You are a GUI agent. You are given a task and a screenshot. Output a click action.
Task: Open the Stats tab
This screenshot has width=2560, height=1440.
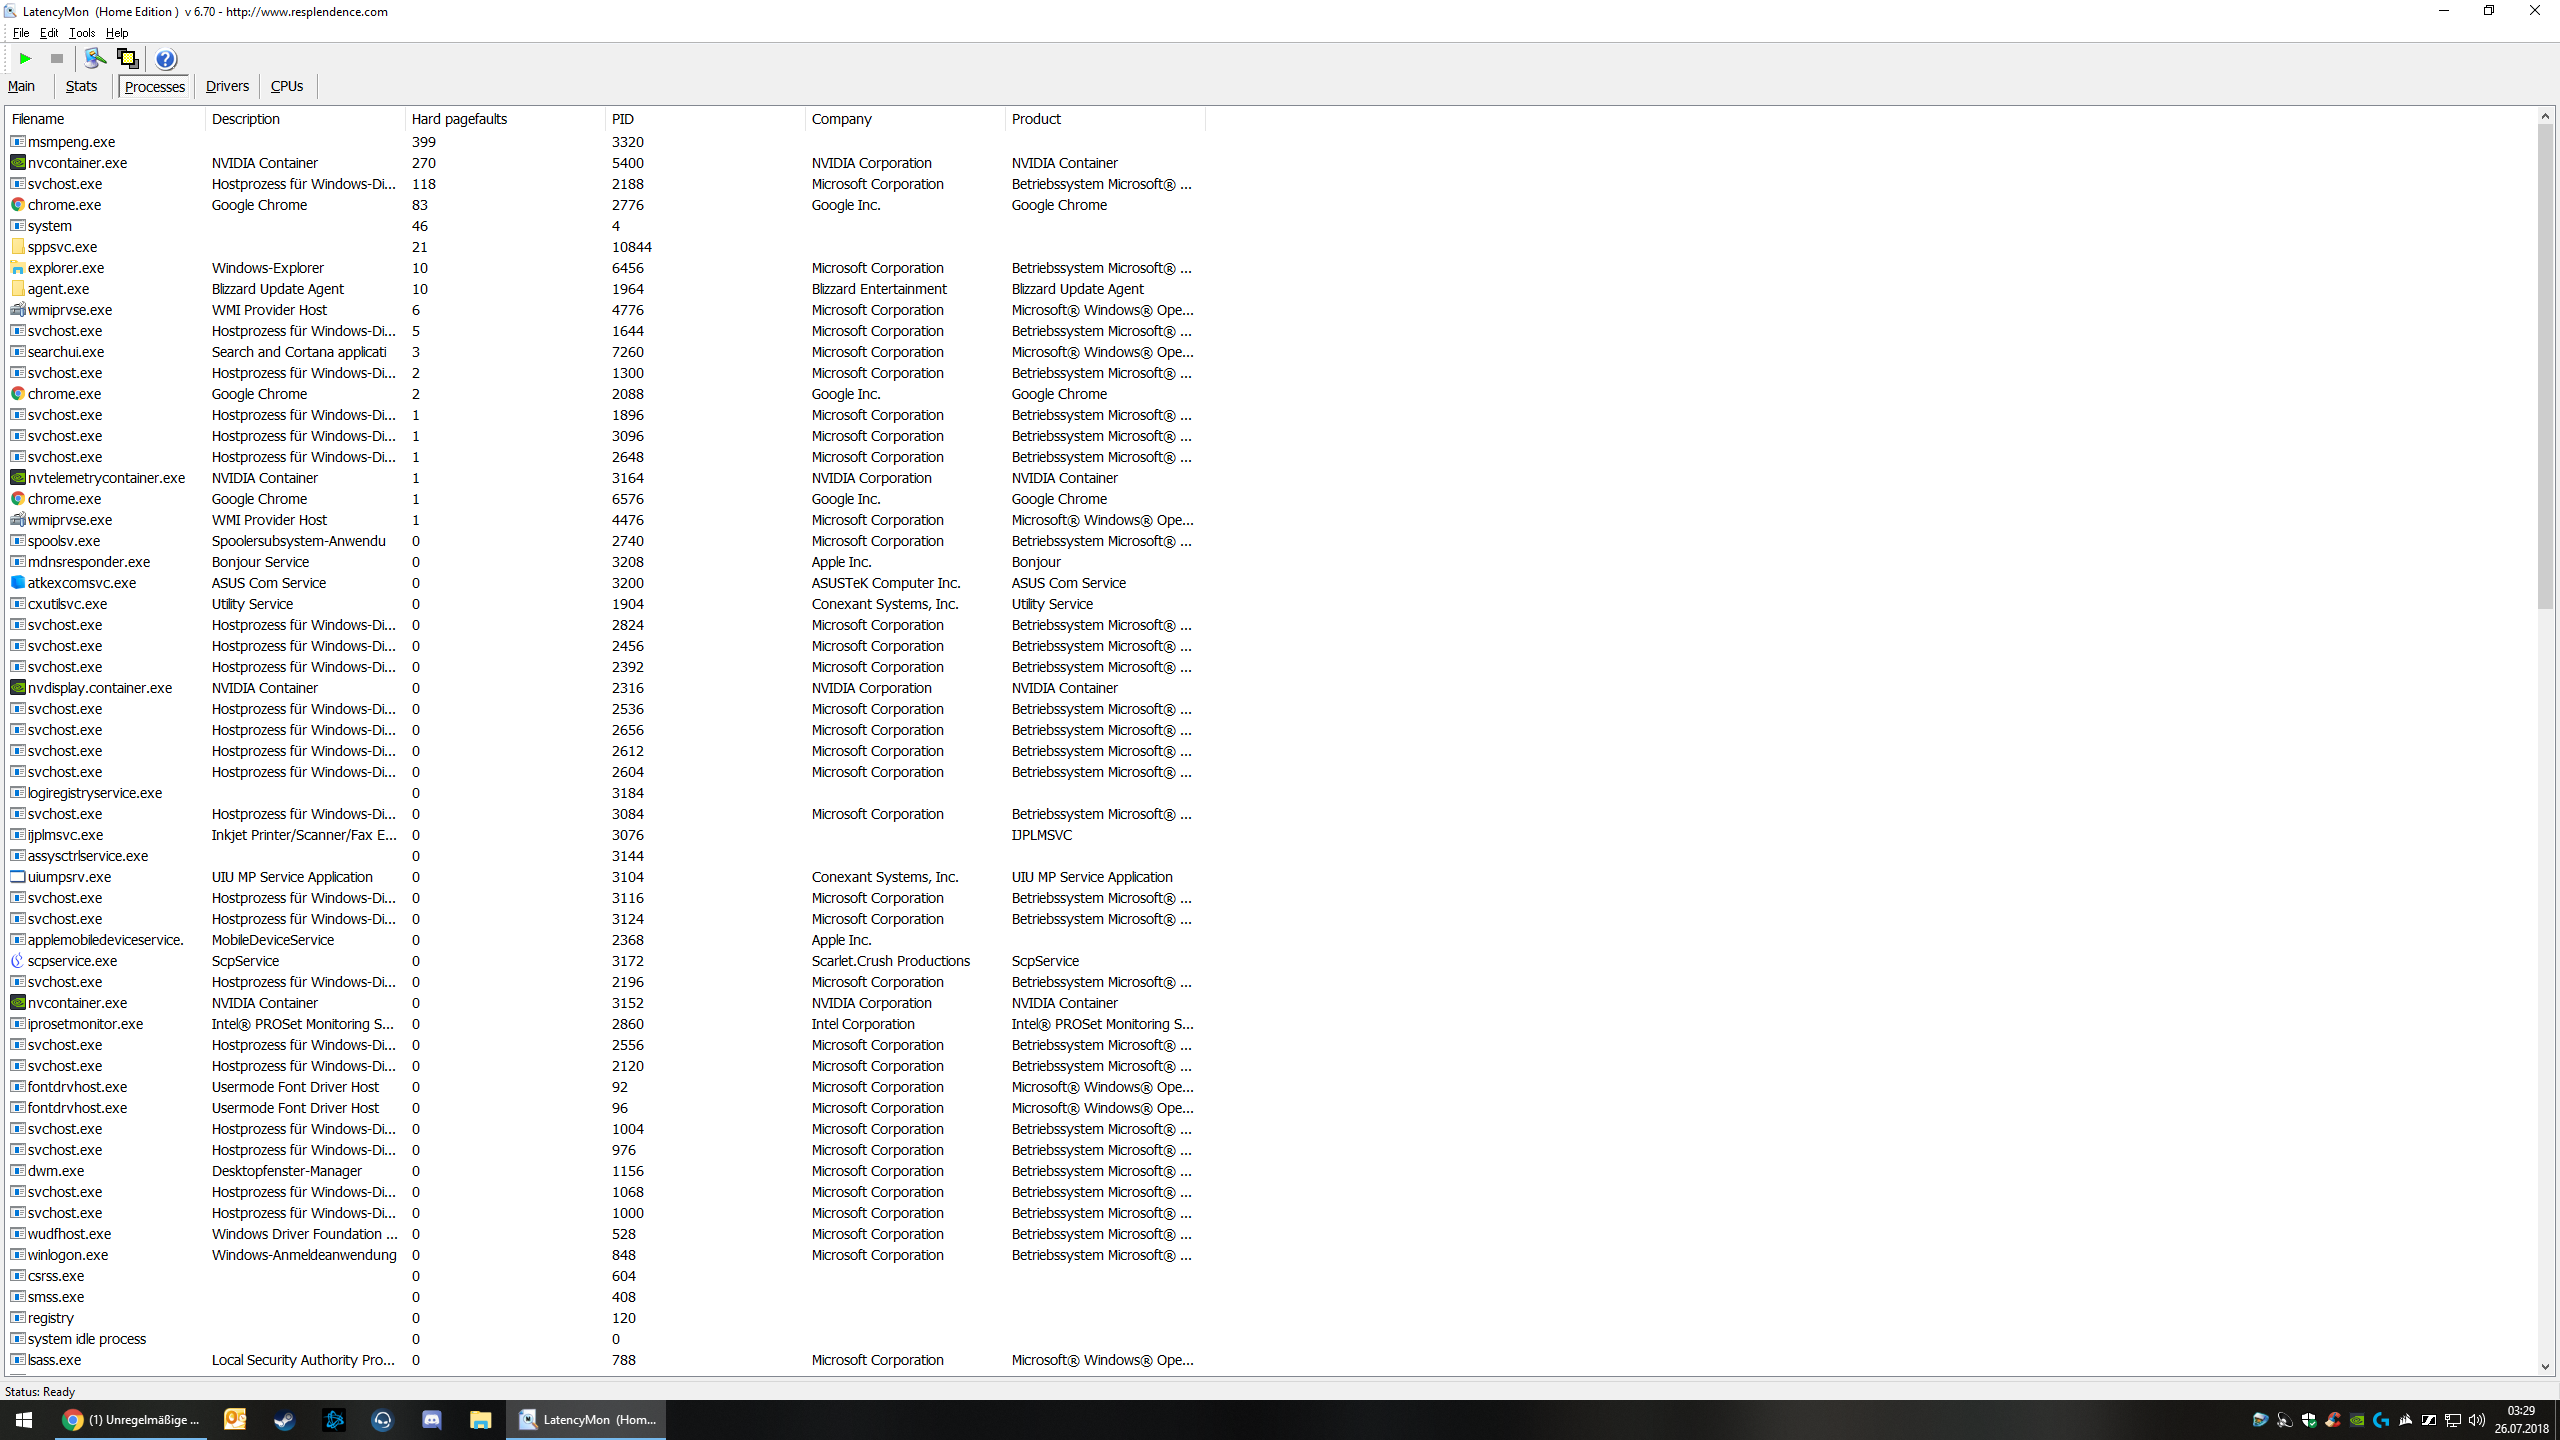click(81, 86)
